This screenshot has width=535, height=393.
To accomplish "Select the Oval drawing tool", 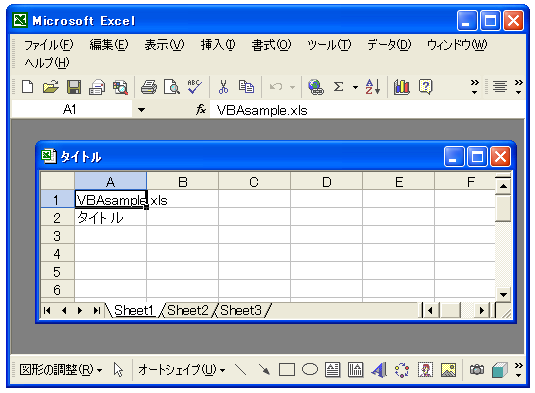I will (x=310, y=369).
